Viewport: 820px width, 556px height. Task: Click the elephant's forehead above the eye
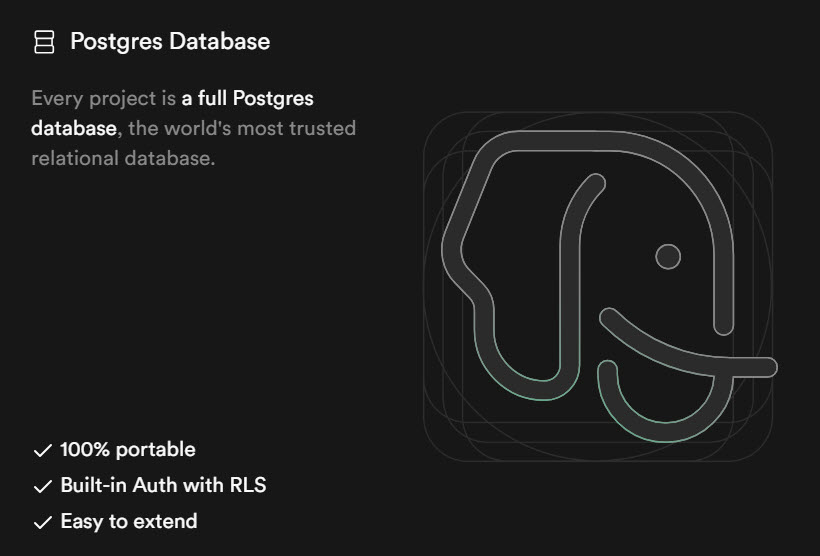click(x=660, y=200)
